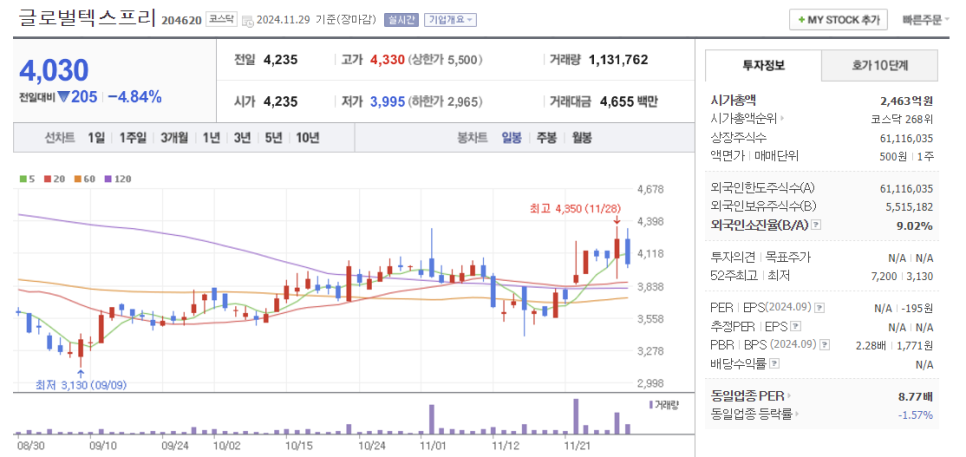Open help icon next to 배당수익률
This screenshot has width=966, height=457.
[x=774, y=365]
